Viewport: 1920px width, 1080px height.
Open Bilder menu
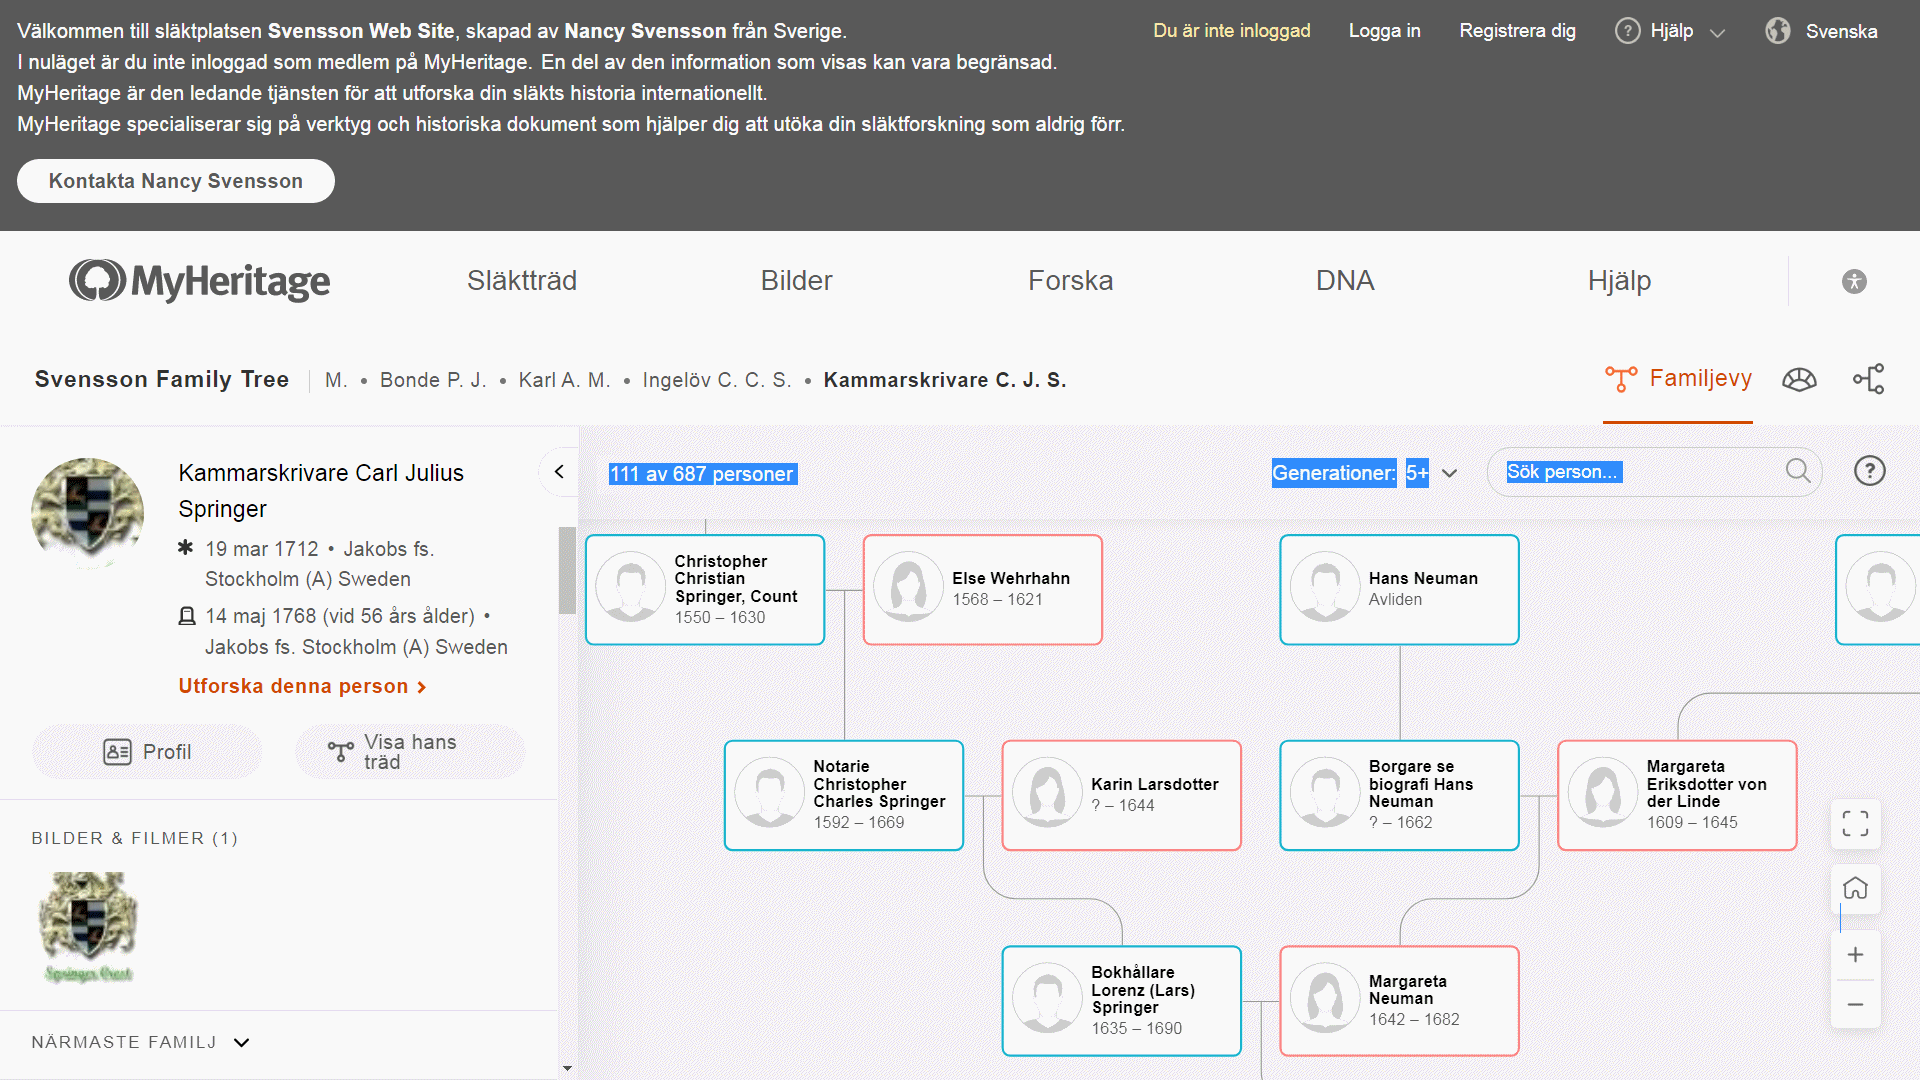pos(796,281)
